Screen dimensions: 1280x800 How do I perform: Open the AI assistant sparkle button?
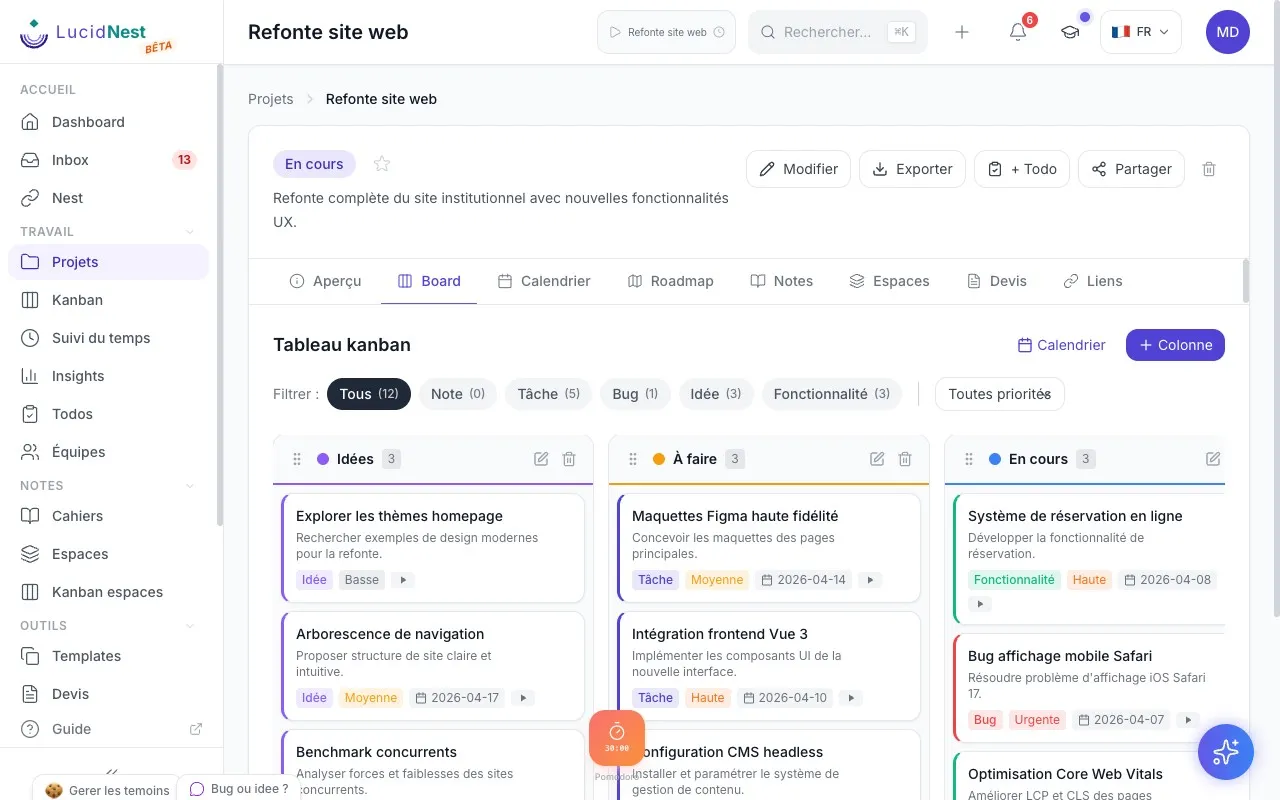pyautogui.click(x=1226, y=752)
